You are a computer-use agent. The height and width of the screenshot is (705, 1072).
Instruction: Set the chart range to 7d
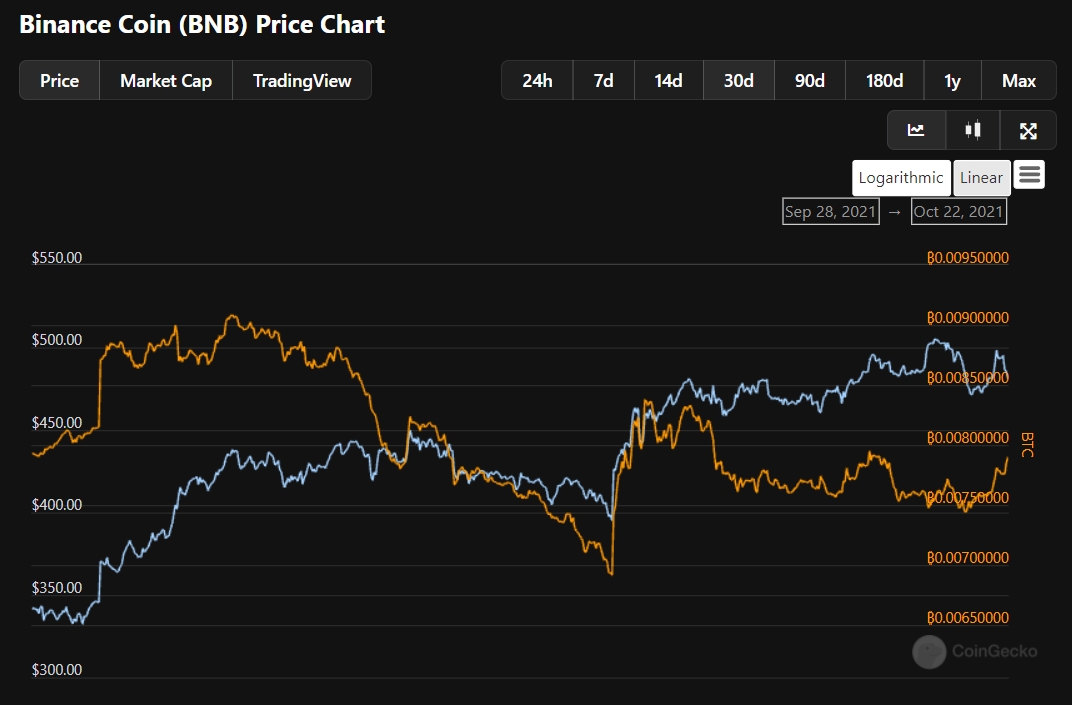point(604,81)
